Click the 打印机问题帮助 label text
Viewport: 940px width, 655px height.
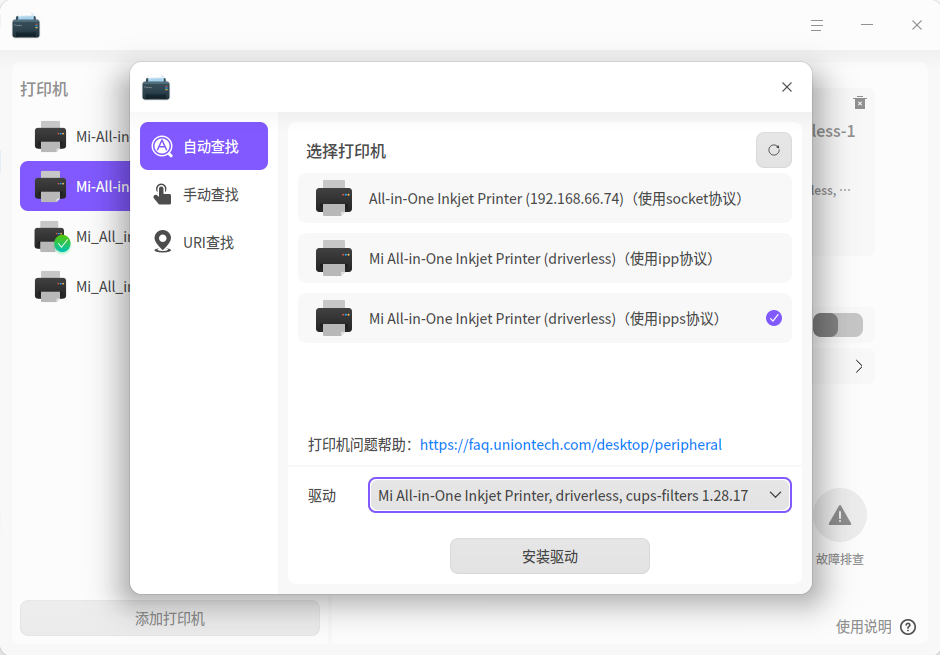[360, 445]
